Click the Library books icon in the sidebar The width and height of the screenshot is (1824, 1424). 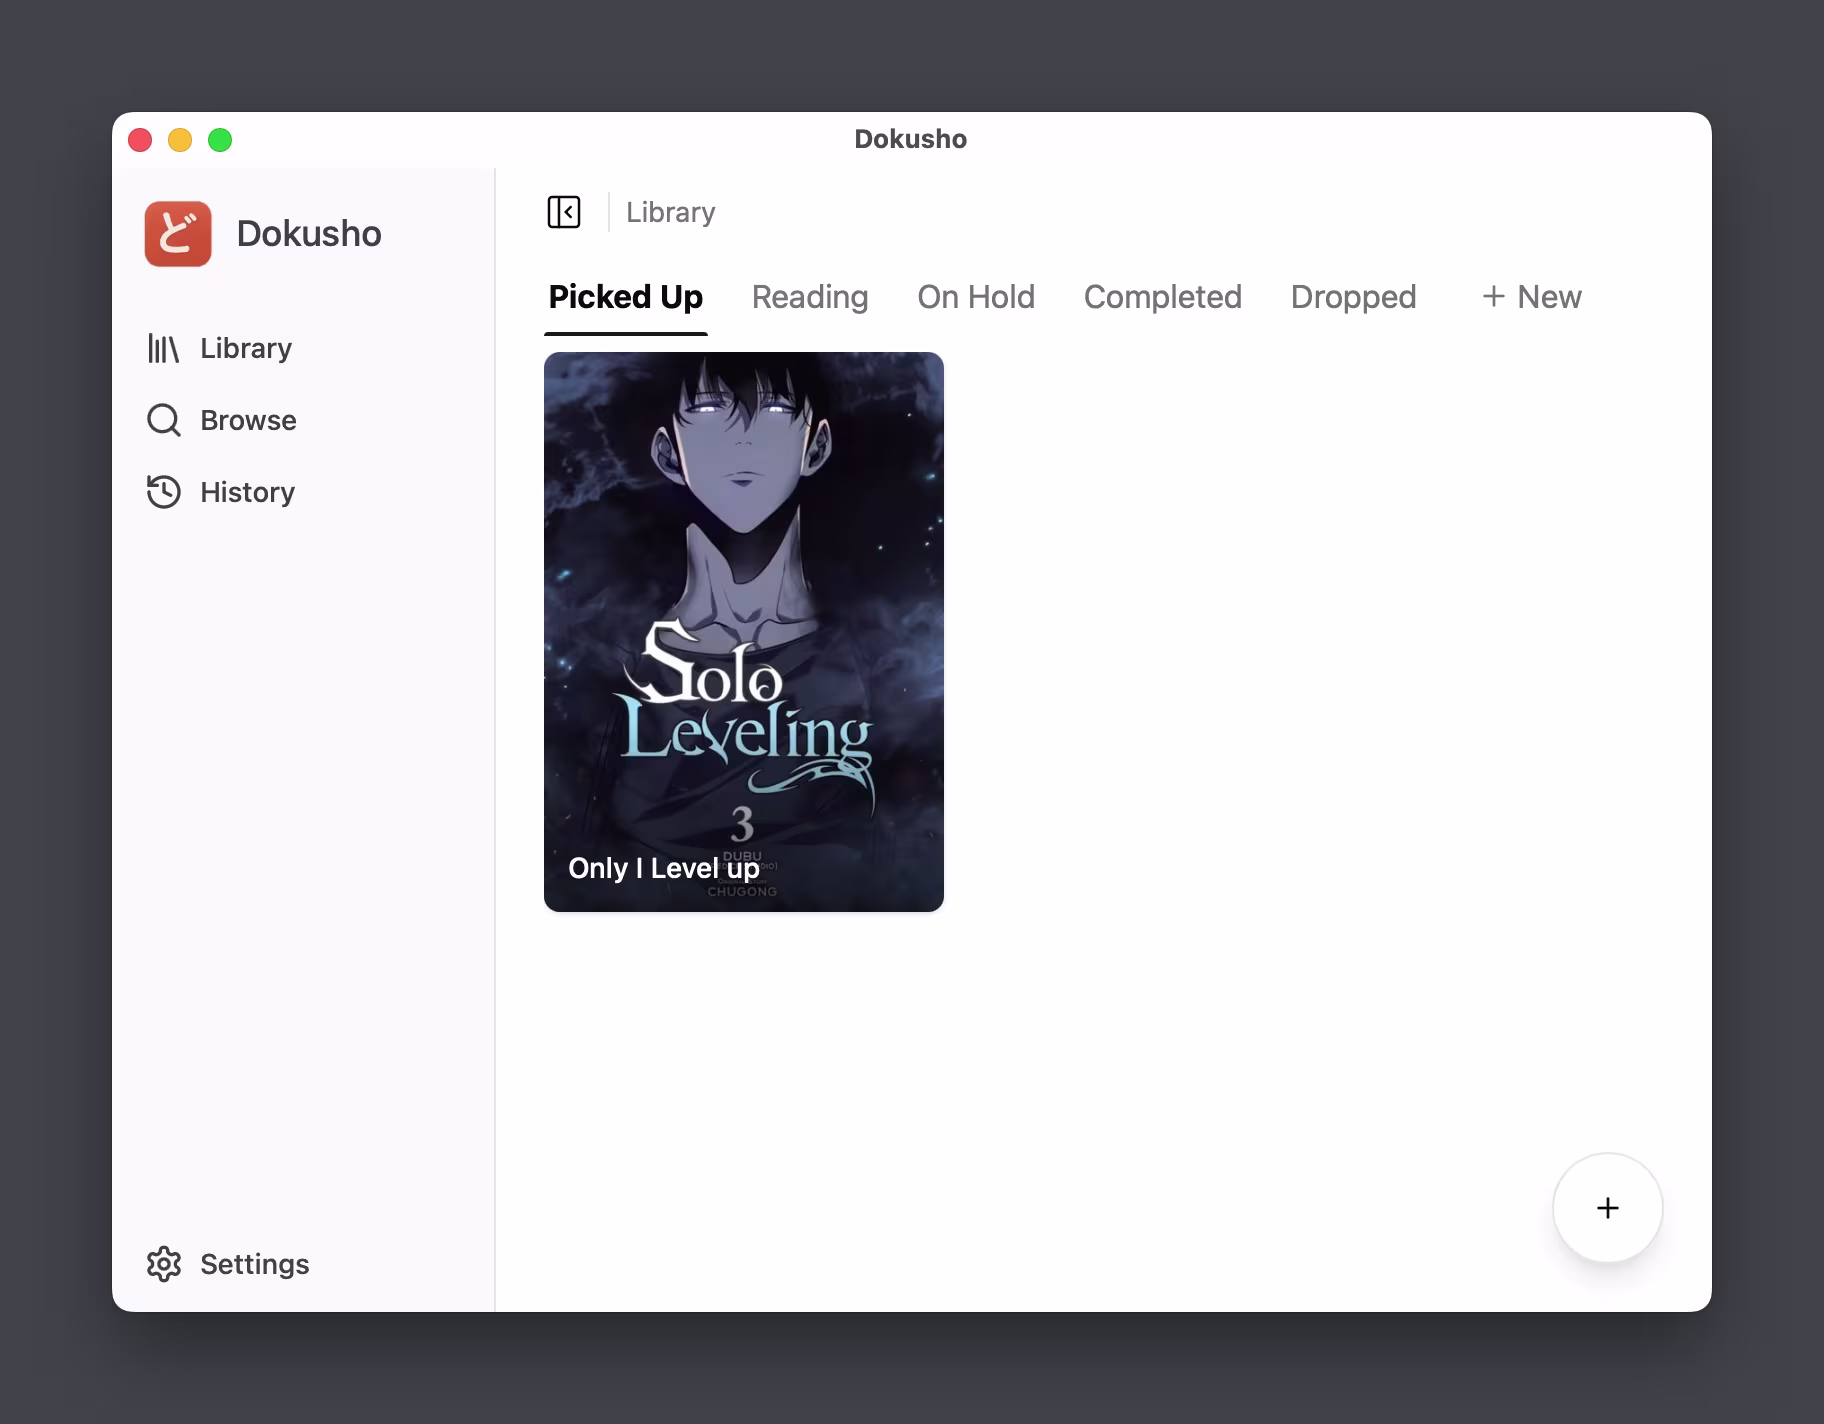pyautogui.click(x=163, y=348)
